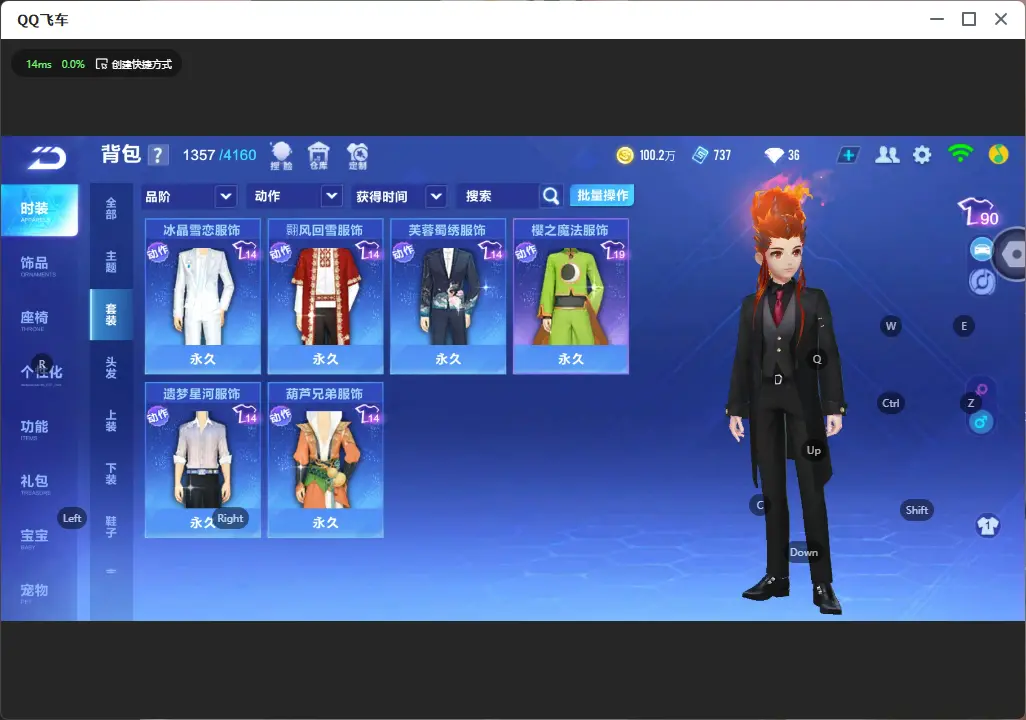Image resolution: width=1026 pixels, height=720 pixels.
Task: Click the 1357/4160 backpack capacity counter
Action: (219, 155)
